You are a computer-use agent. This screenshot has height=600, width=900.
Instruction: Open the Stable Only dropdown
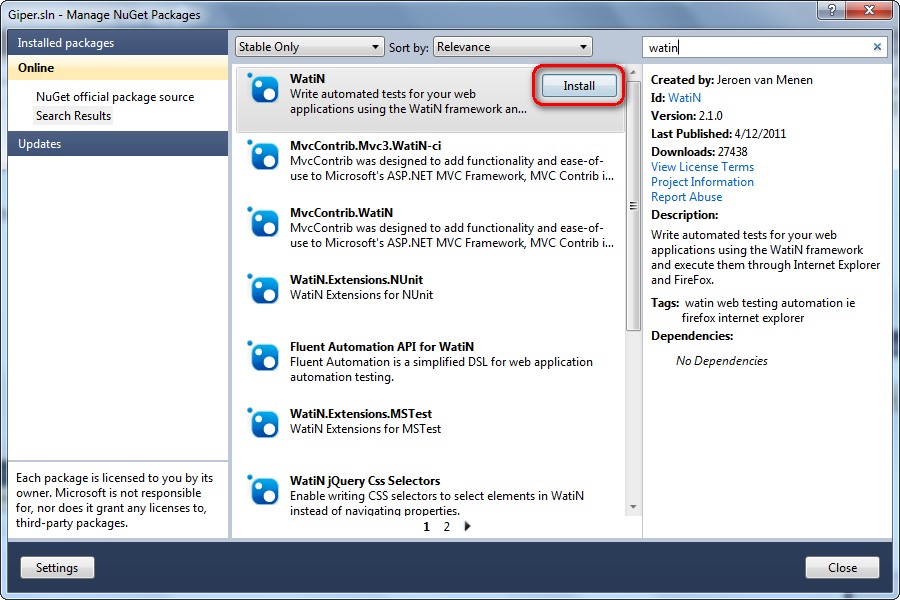click(309, 47)
